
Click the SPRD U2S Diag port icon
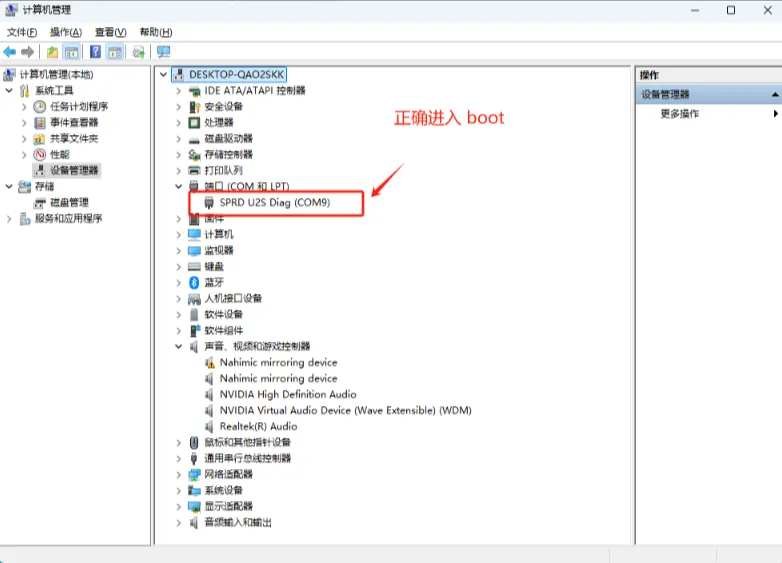pos(209,202)
